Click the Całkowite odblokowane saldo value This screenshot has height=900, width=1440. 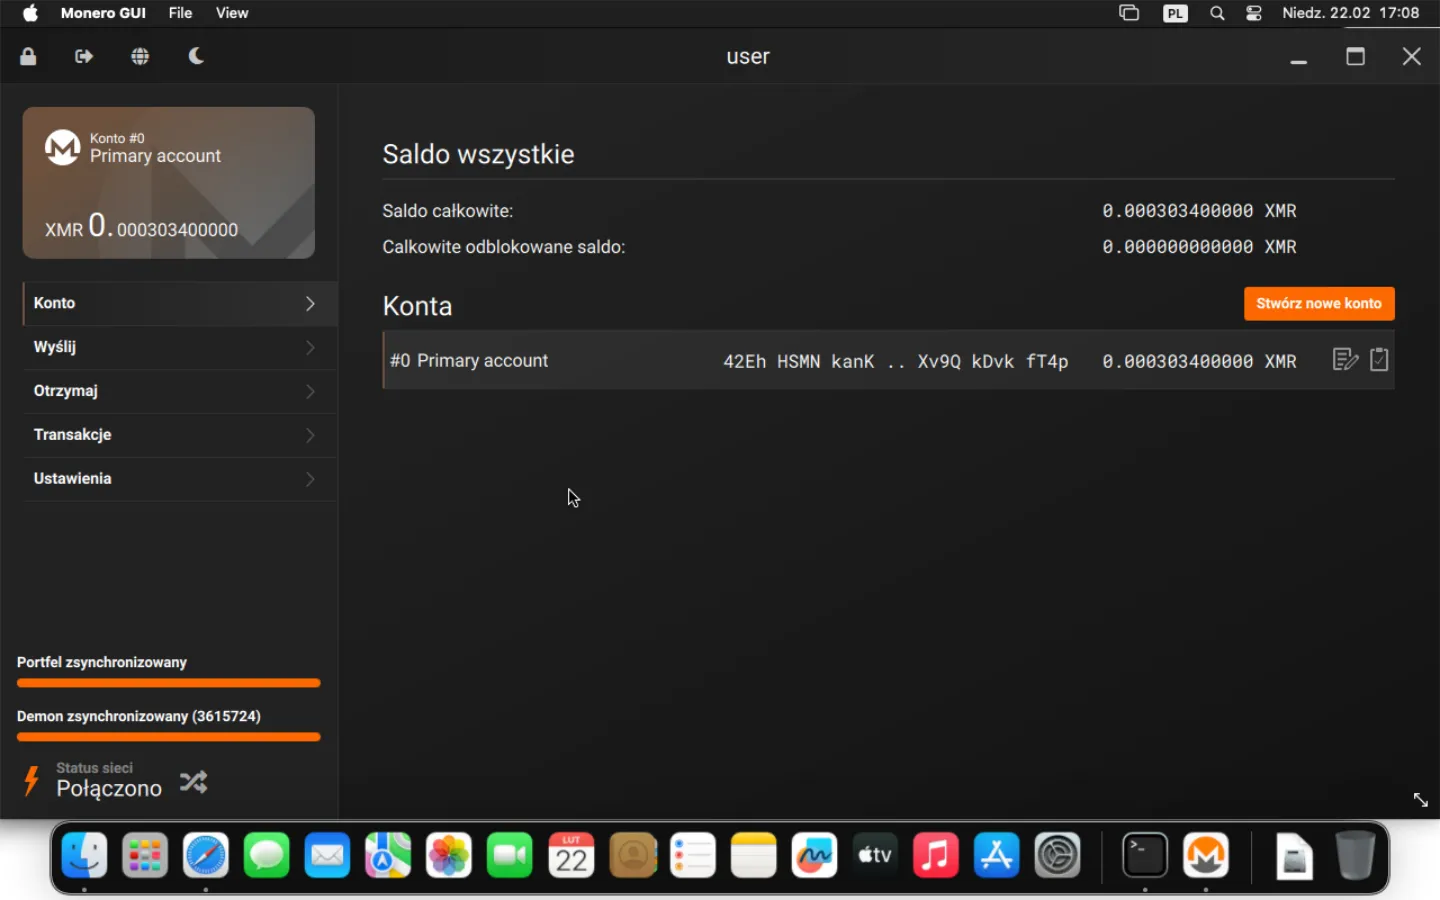point(1199,247)
